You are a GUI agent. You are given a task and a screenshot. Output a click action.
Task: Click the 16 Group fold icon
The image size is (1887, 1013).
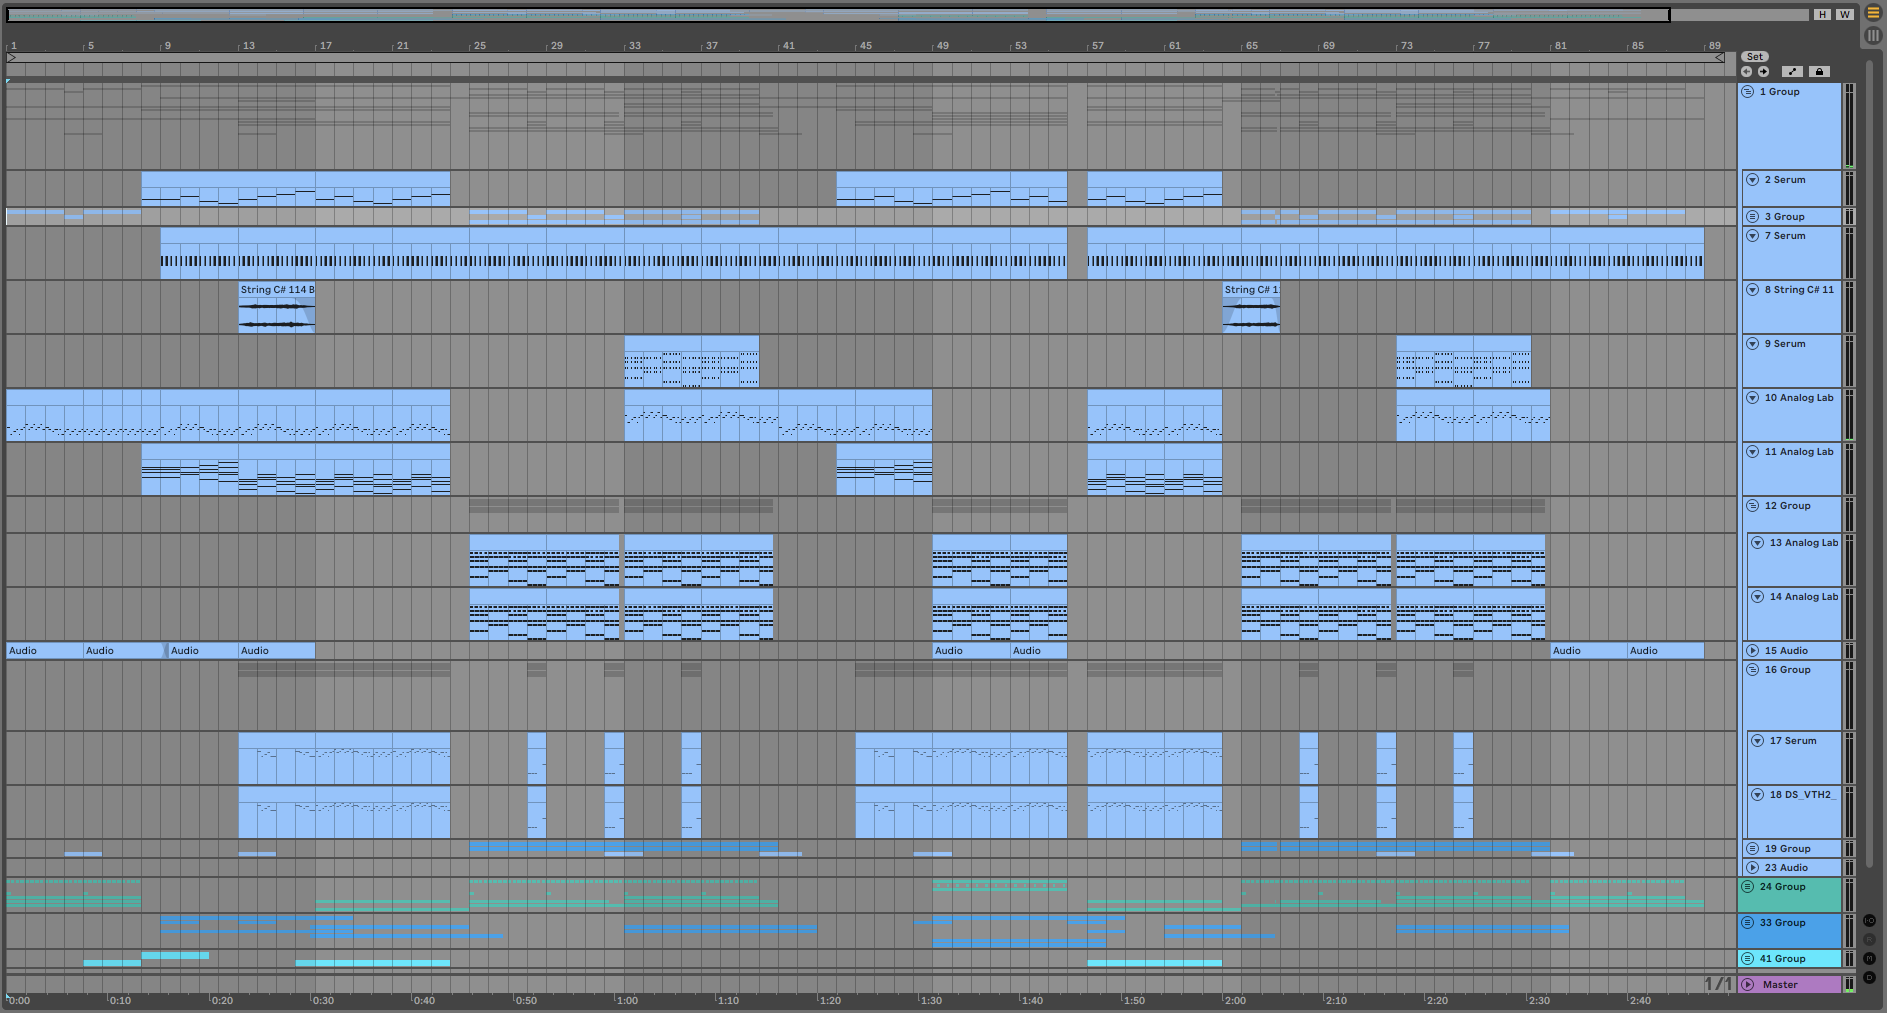[1752, 670]
